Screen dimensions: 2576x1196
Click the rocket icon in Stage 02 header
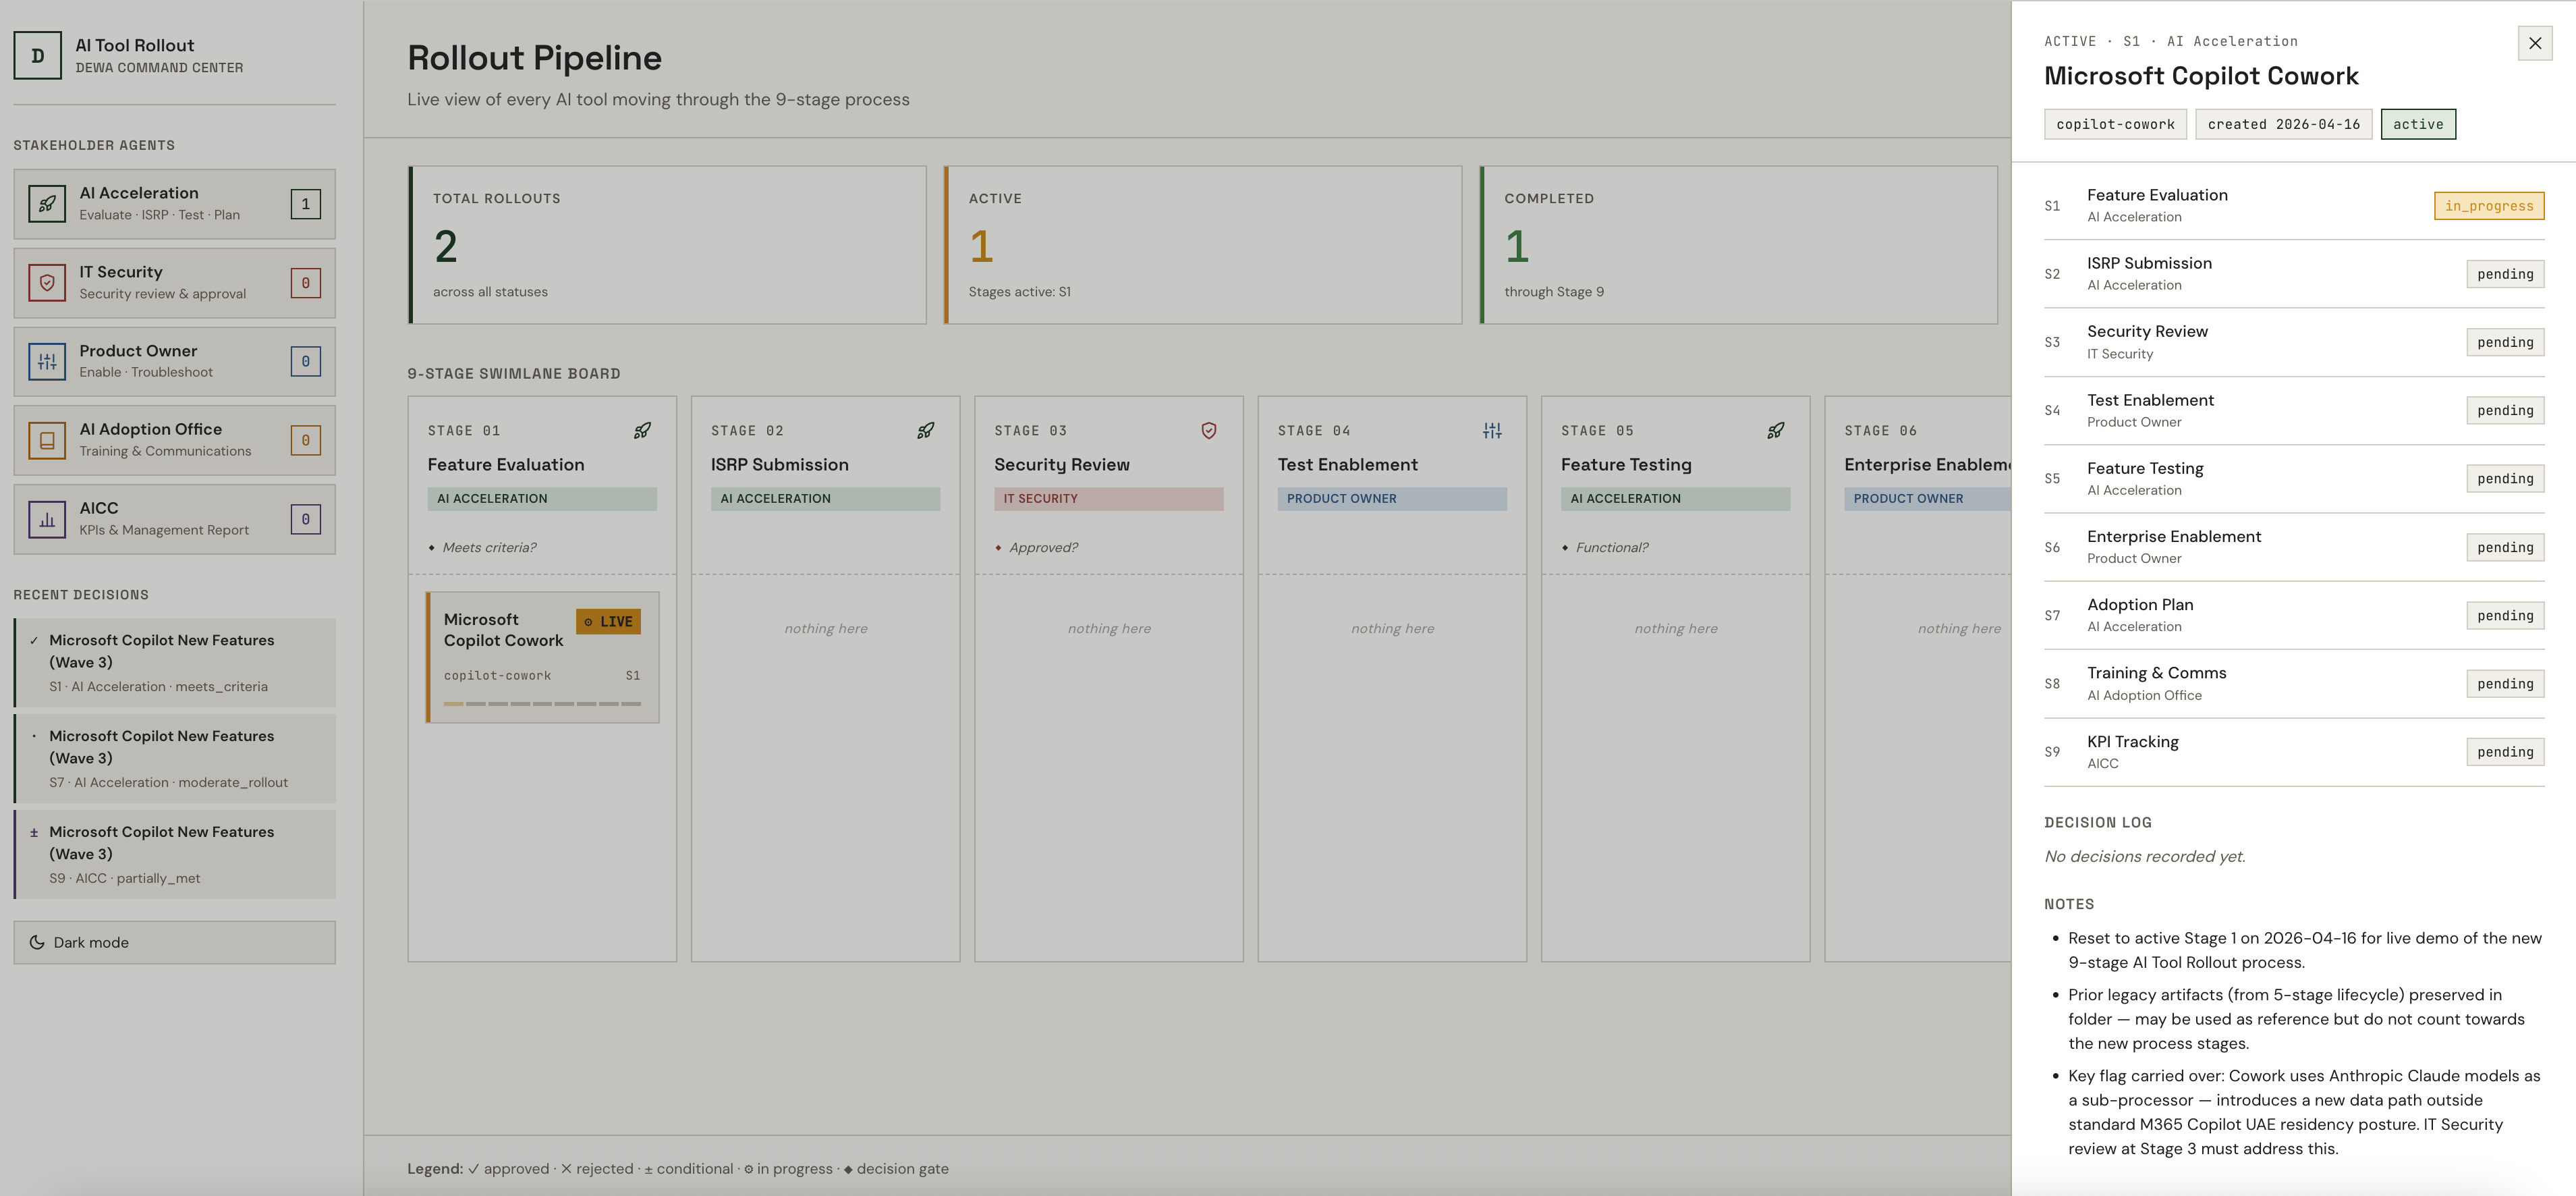[x=925, y=431]
